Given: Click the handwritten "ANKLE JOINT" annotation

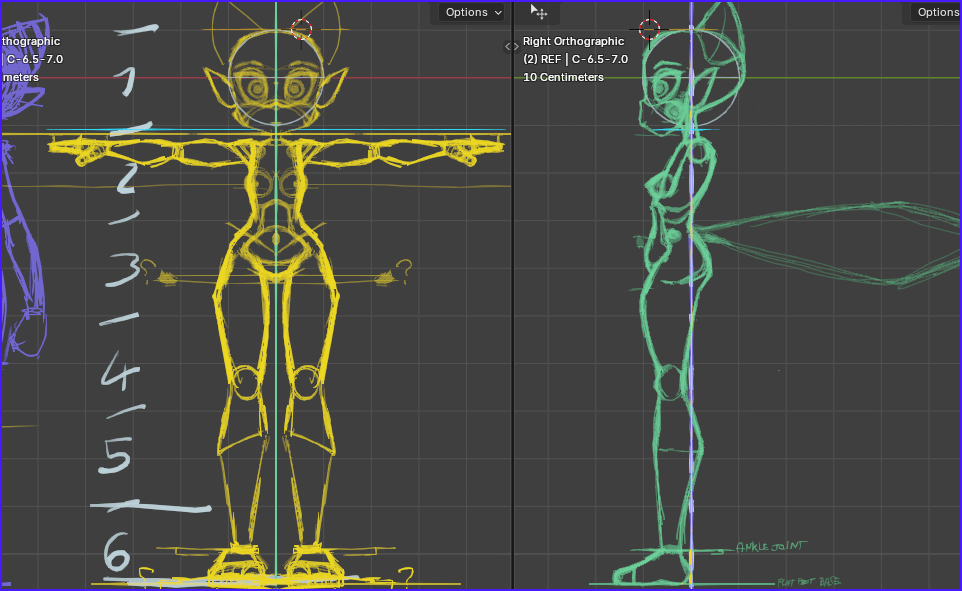Looking at the screenshot, I should click(x=772, y=546).
